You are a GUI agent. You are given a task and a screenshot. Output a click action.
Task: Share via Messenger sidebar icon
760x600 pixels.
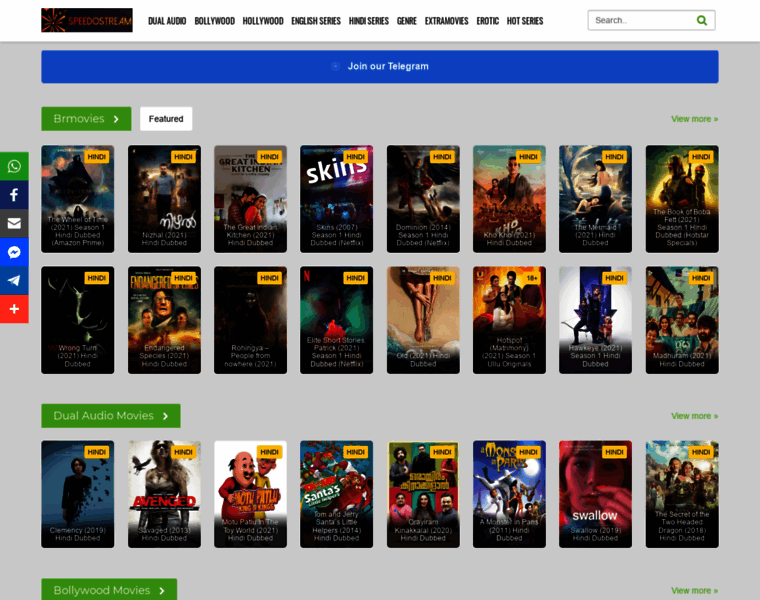pos(14,252)
